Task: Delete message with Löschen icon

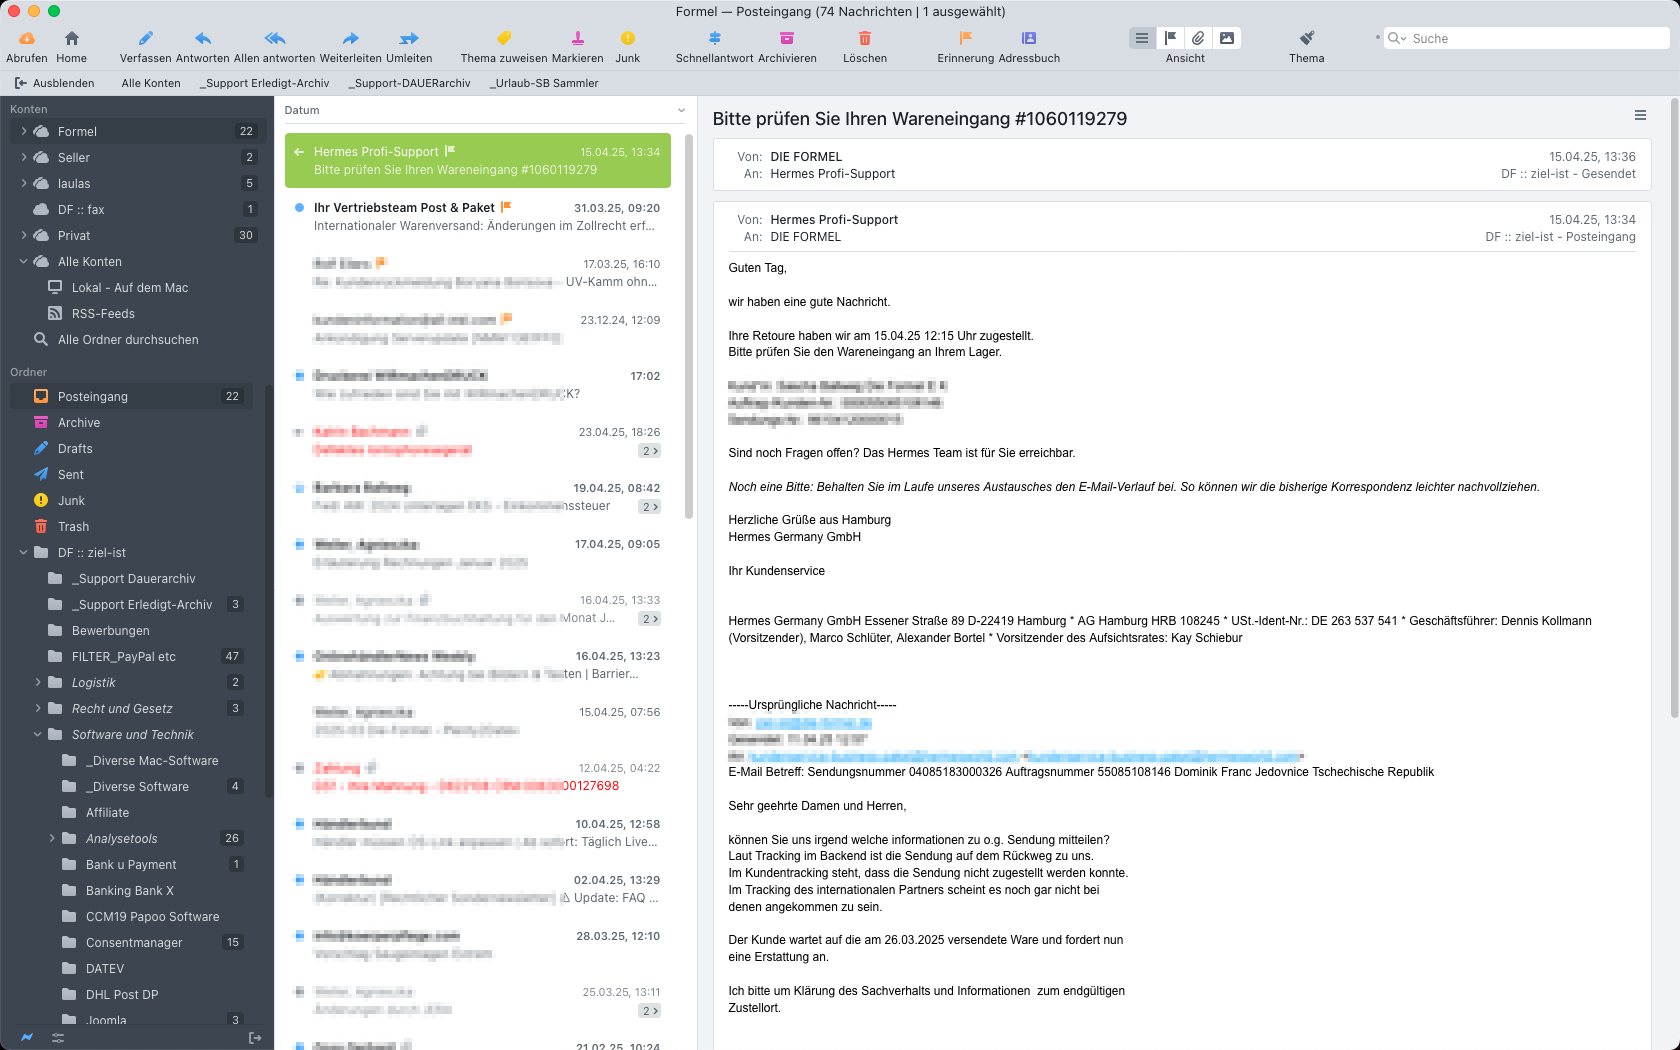Action: click(865, 38)
